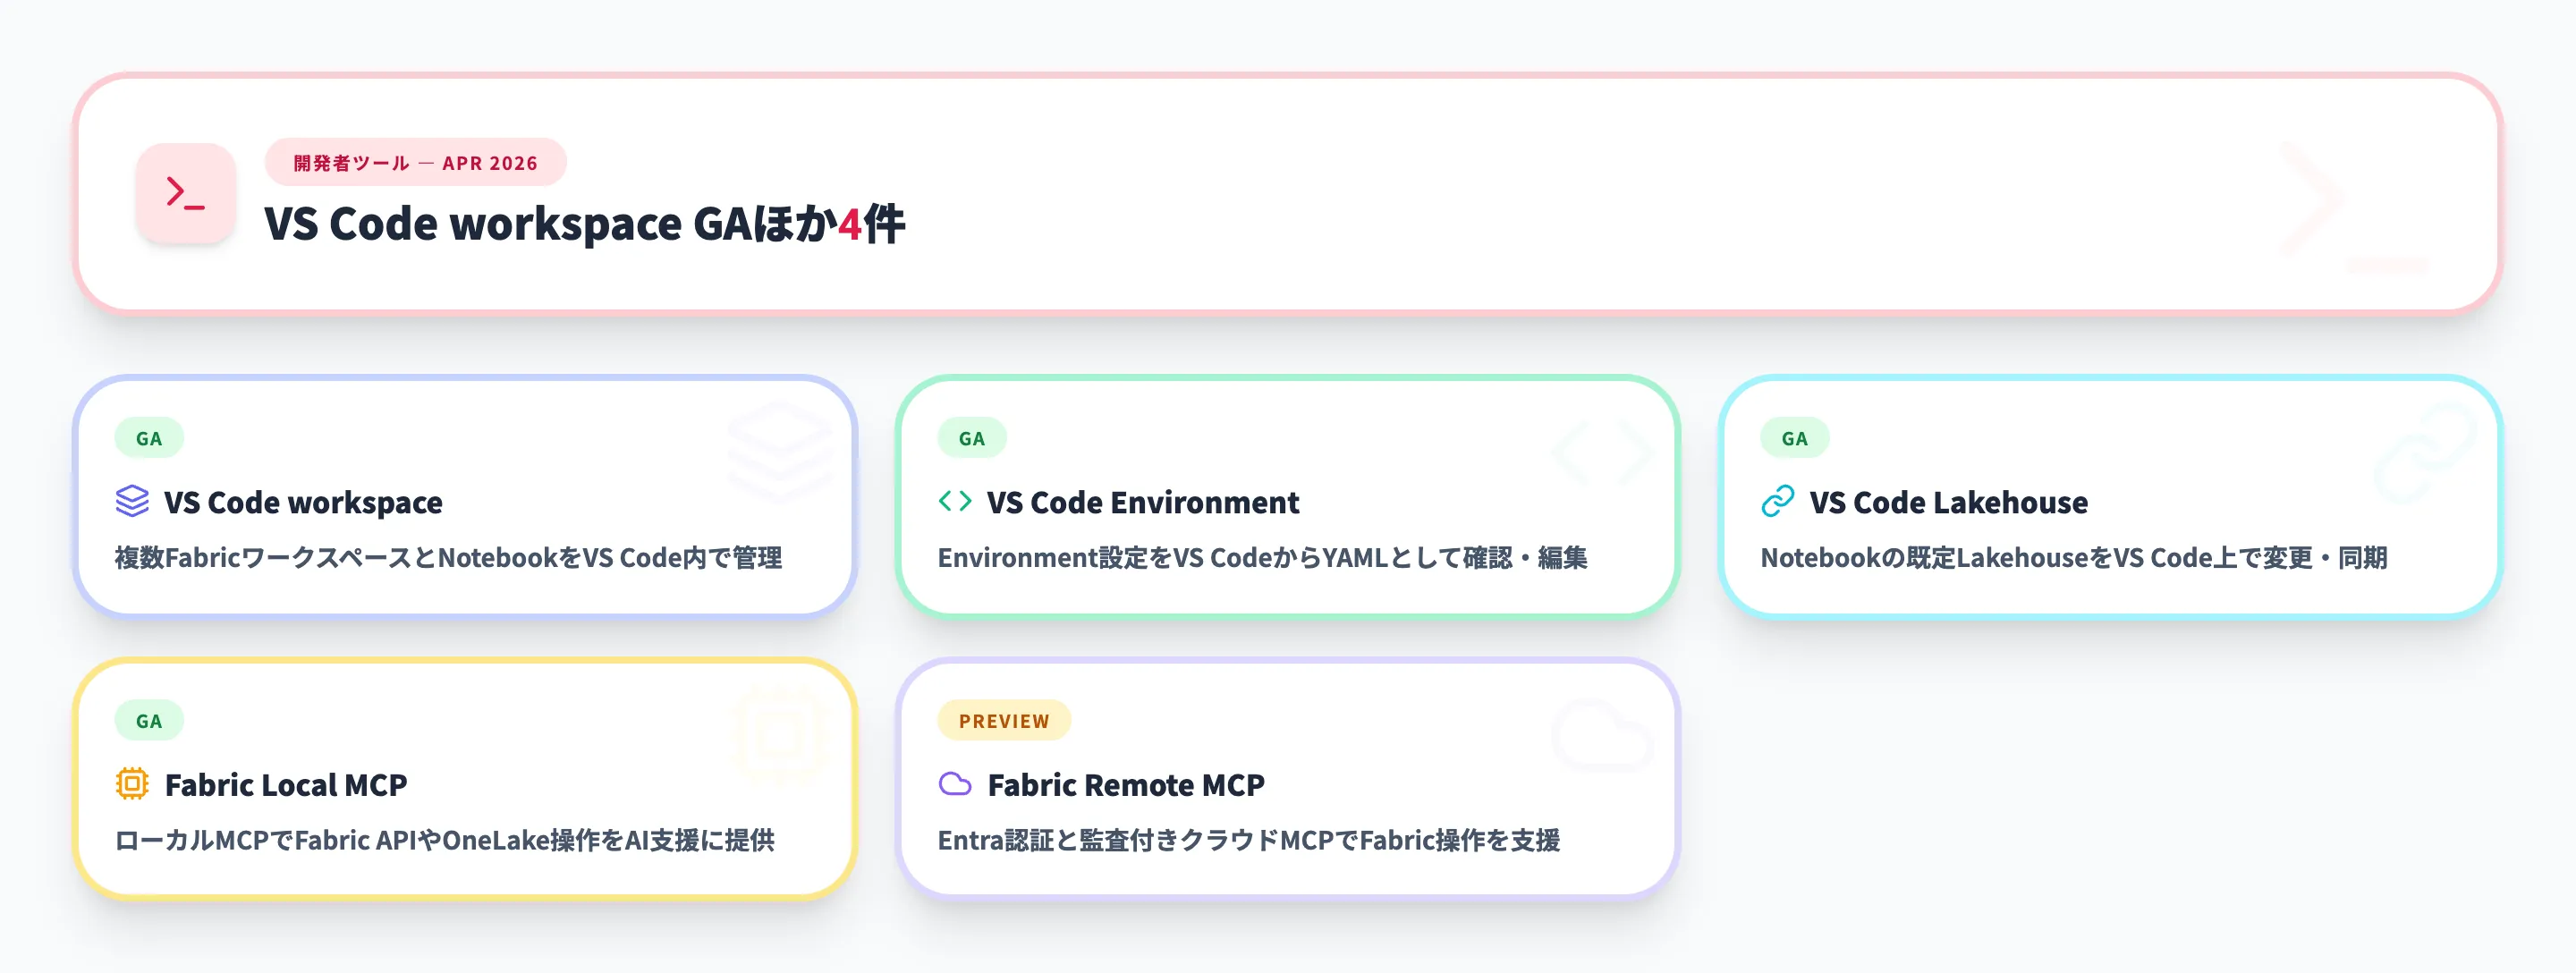The width and height of the screenshot is (2576, 973).
Task: Click the Entra認証 description text
Action: pyautogui.click(x=1248, y=840)
